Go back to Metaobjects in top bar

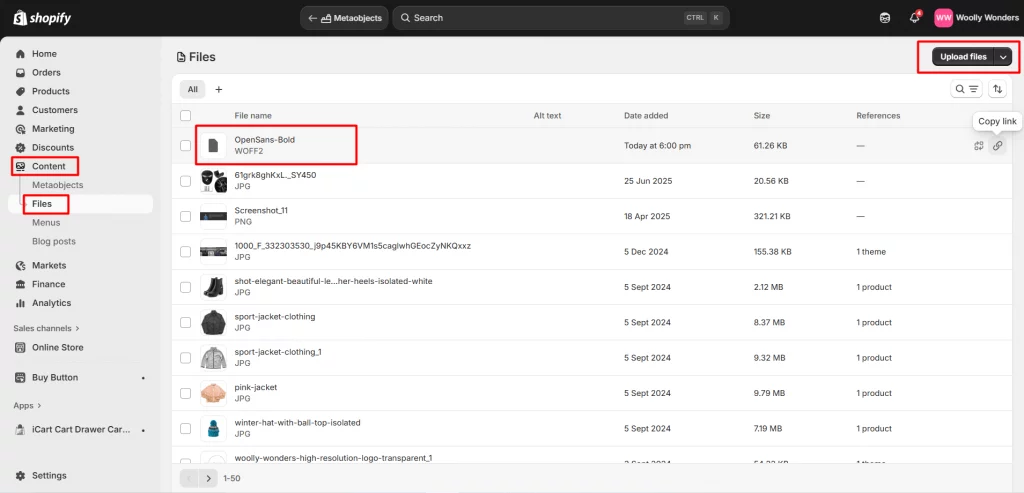pyautogui.click(x=345, y=18)
